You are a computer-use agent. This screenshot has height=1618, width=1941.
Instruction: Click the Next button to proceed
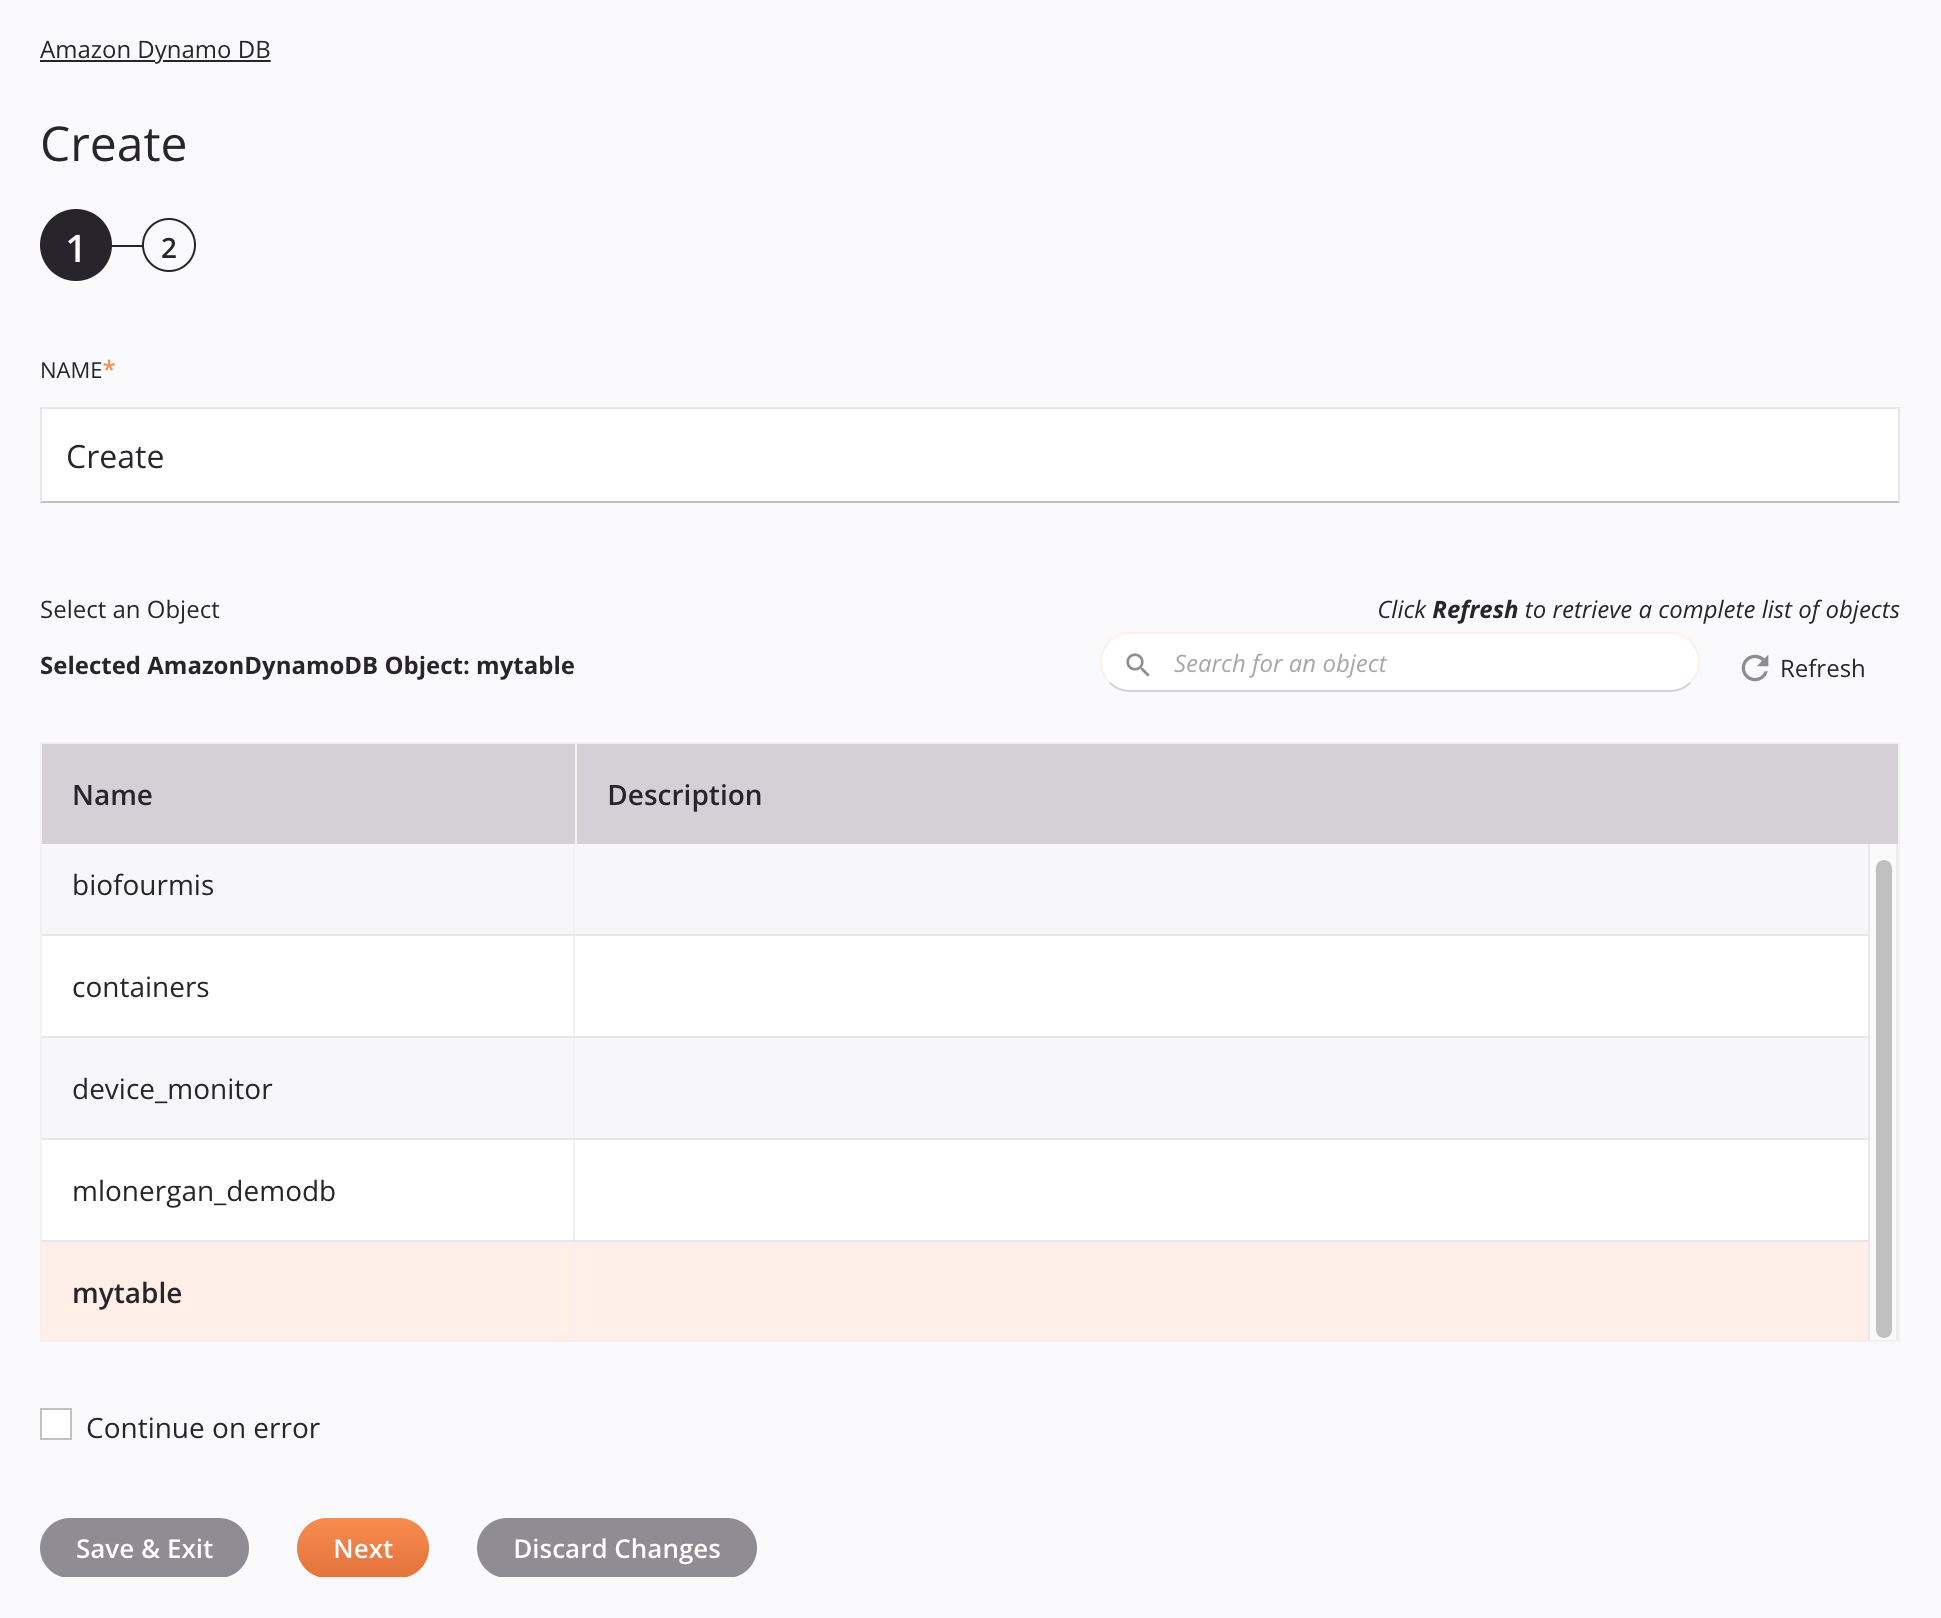[363, 1547]
